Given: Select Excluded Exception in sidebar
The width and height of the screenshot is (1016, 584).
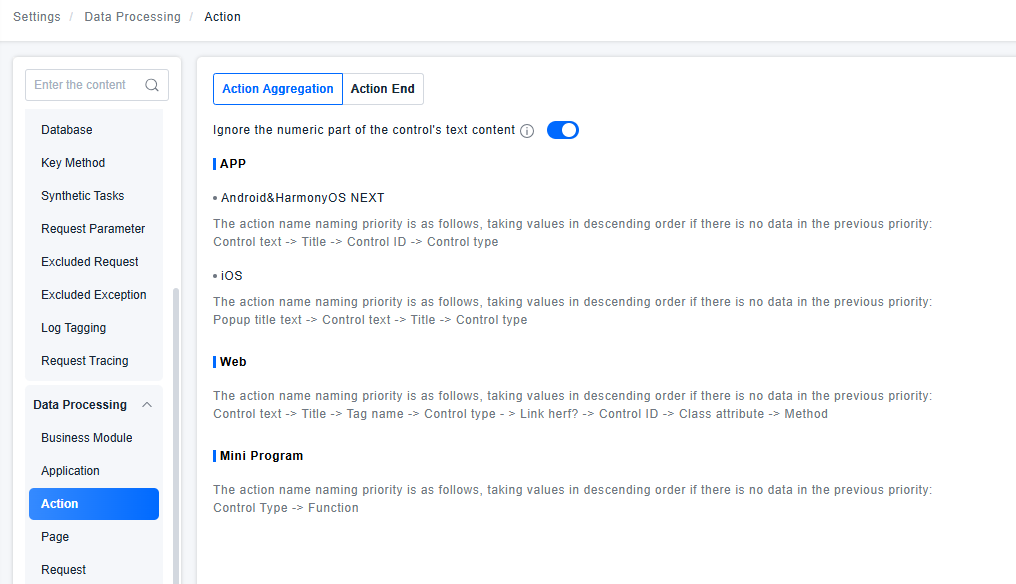Looking at the screenshot, I should click(94, 295).
